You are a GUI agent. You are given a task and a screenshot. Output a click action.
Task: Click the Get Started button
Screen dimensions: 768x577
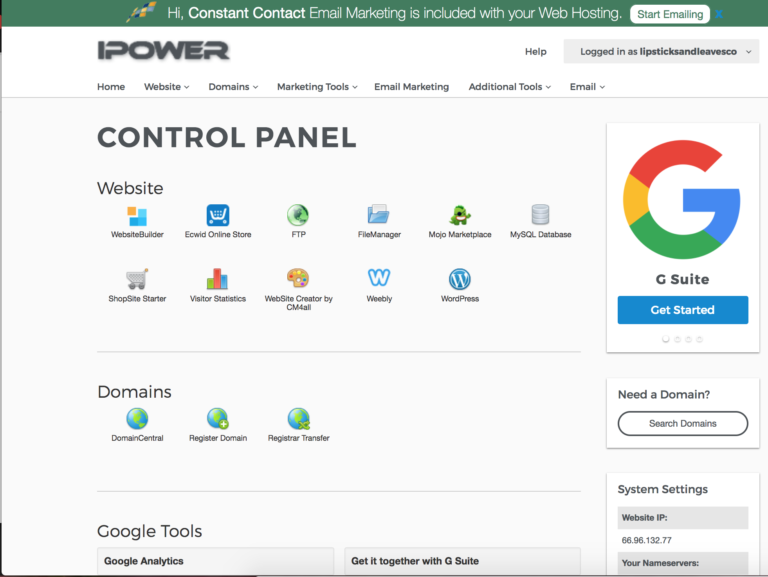tap(682, 310)
